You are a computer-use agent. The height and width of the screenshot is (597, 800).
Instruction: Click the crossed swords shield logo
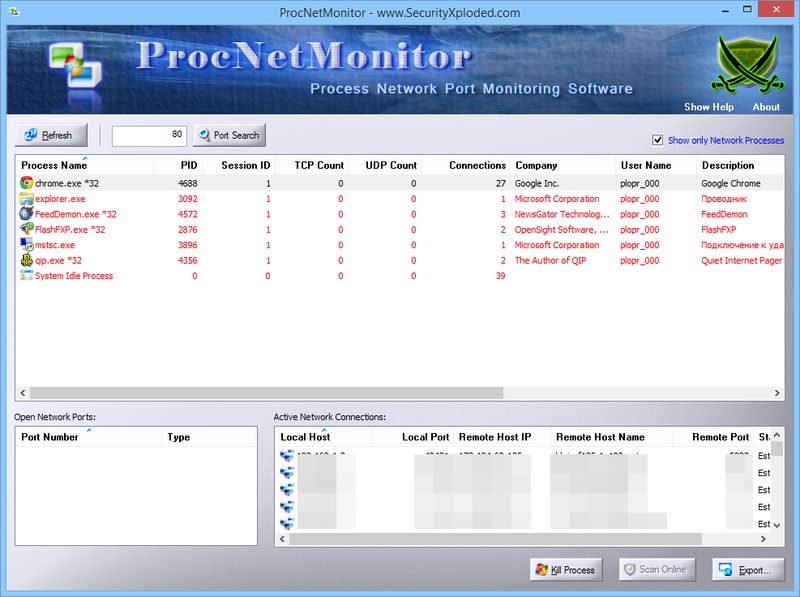[x=747, y=65]
